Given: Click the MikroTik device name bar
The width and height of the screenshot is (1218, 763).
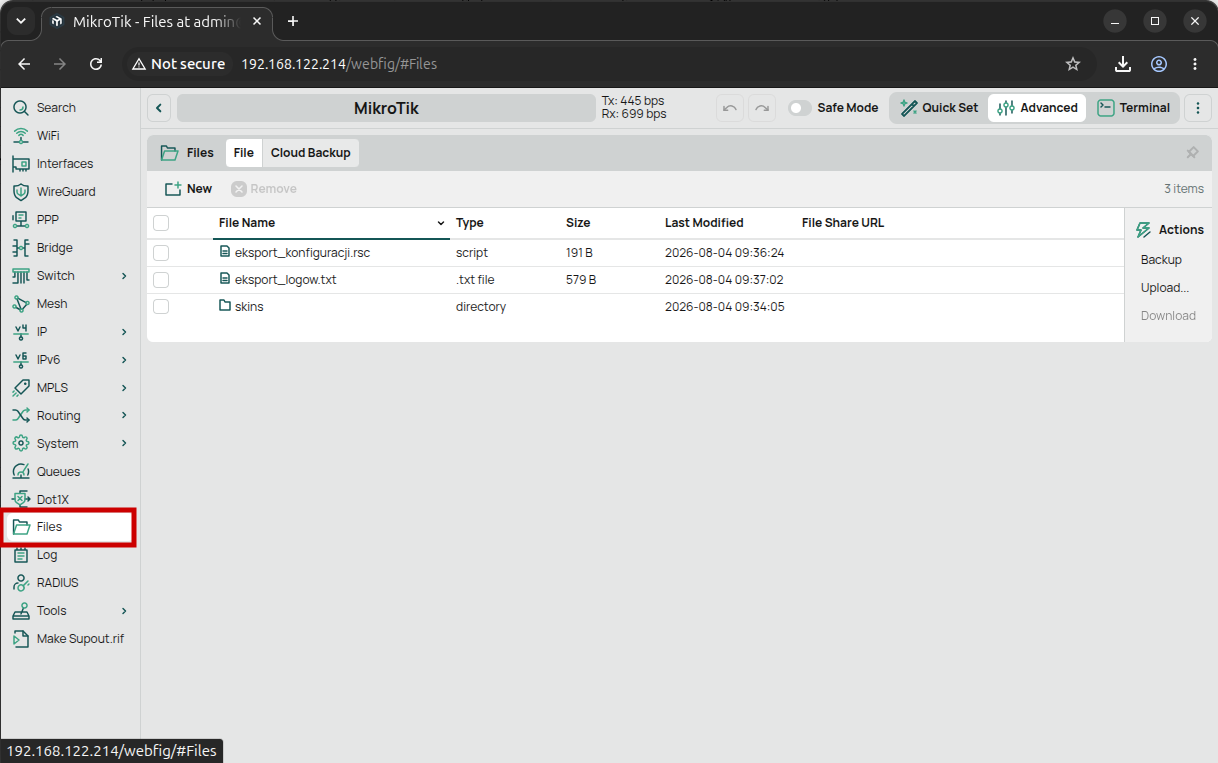Looking at the screenshot, I should point(386,108).
